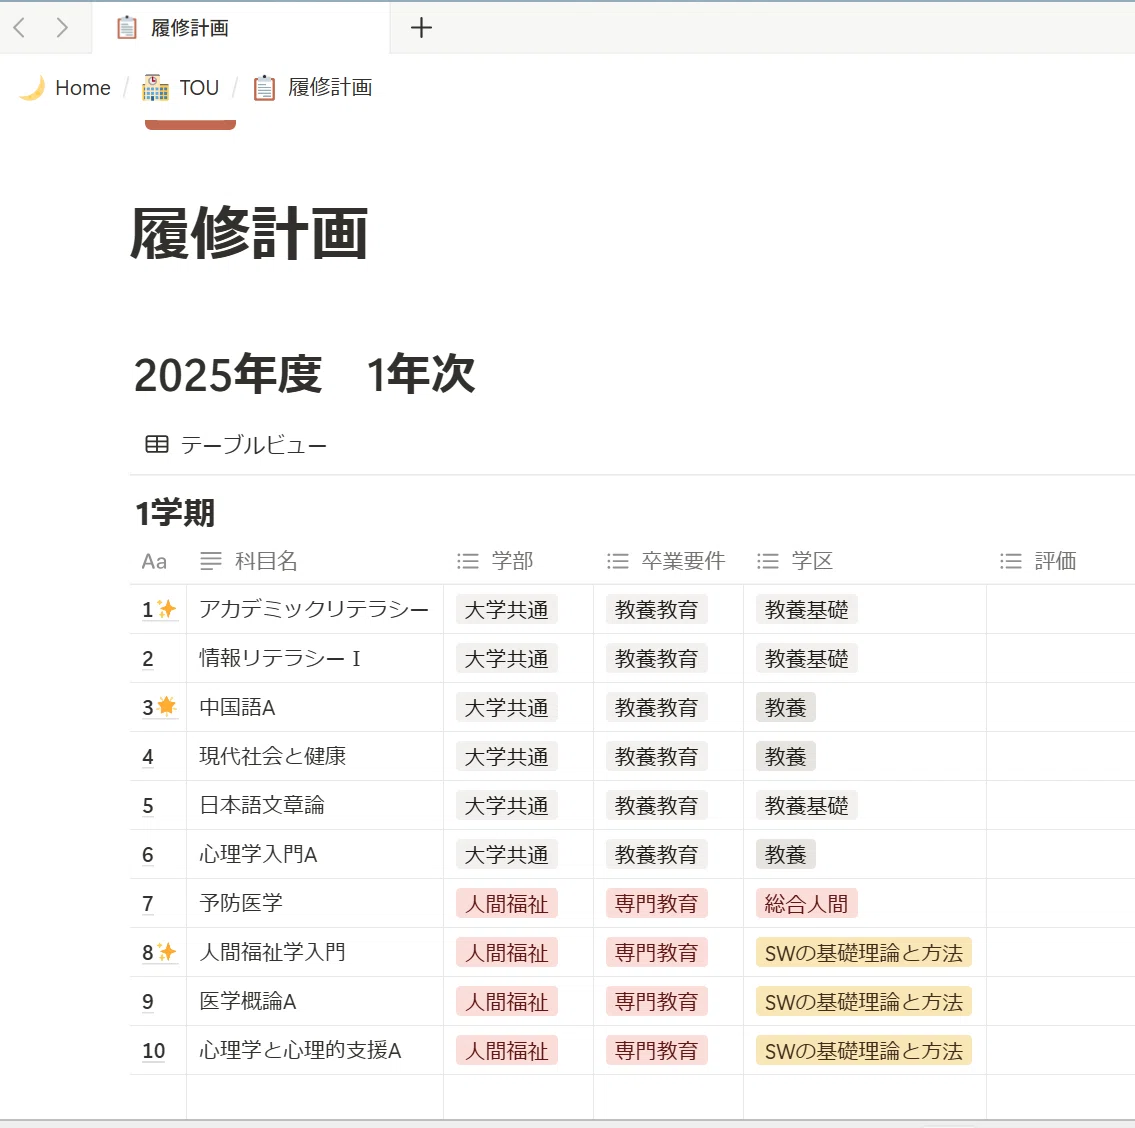Navigate to Home breadcrumb

tap(83, 88)
